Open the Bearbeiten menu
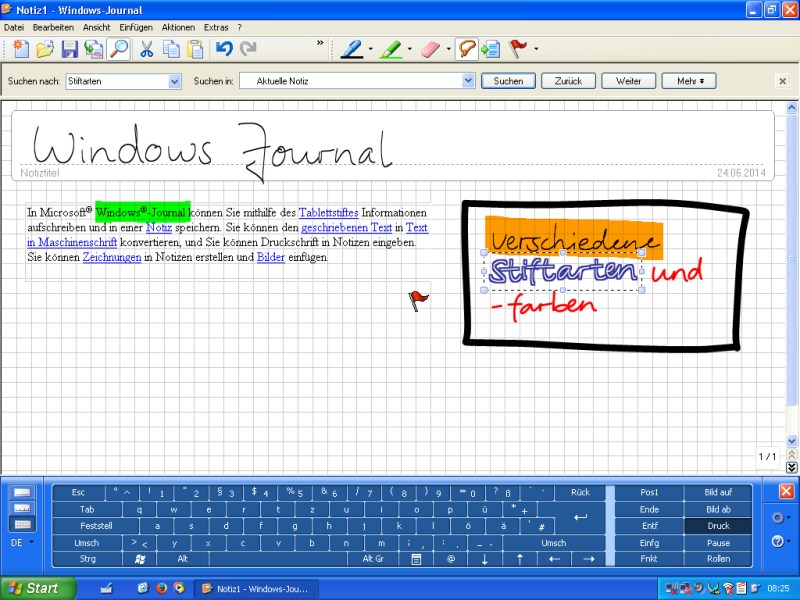Image resolution: width=800 pixels, height=600 pixels. click(x=53, y=28)
